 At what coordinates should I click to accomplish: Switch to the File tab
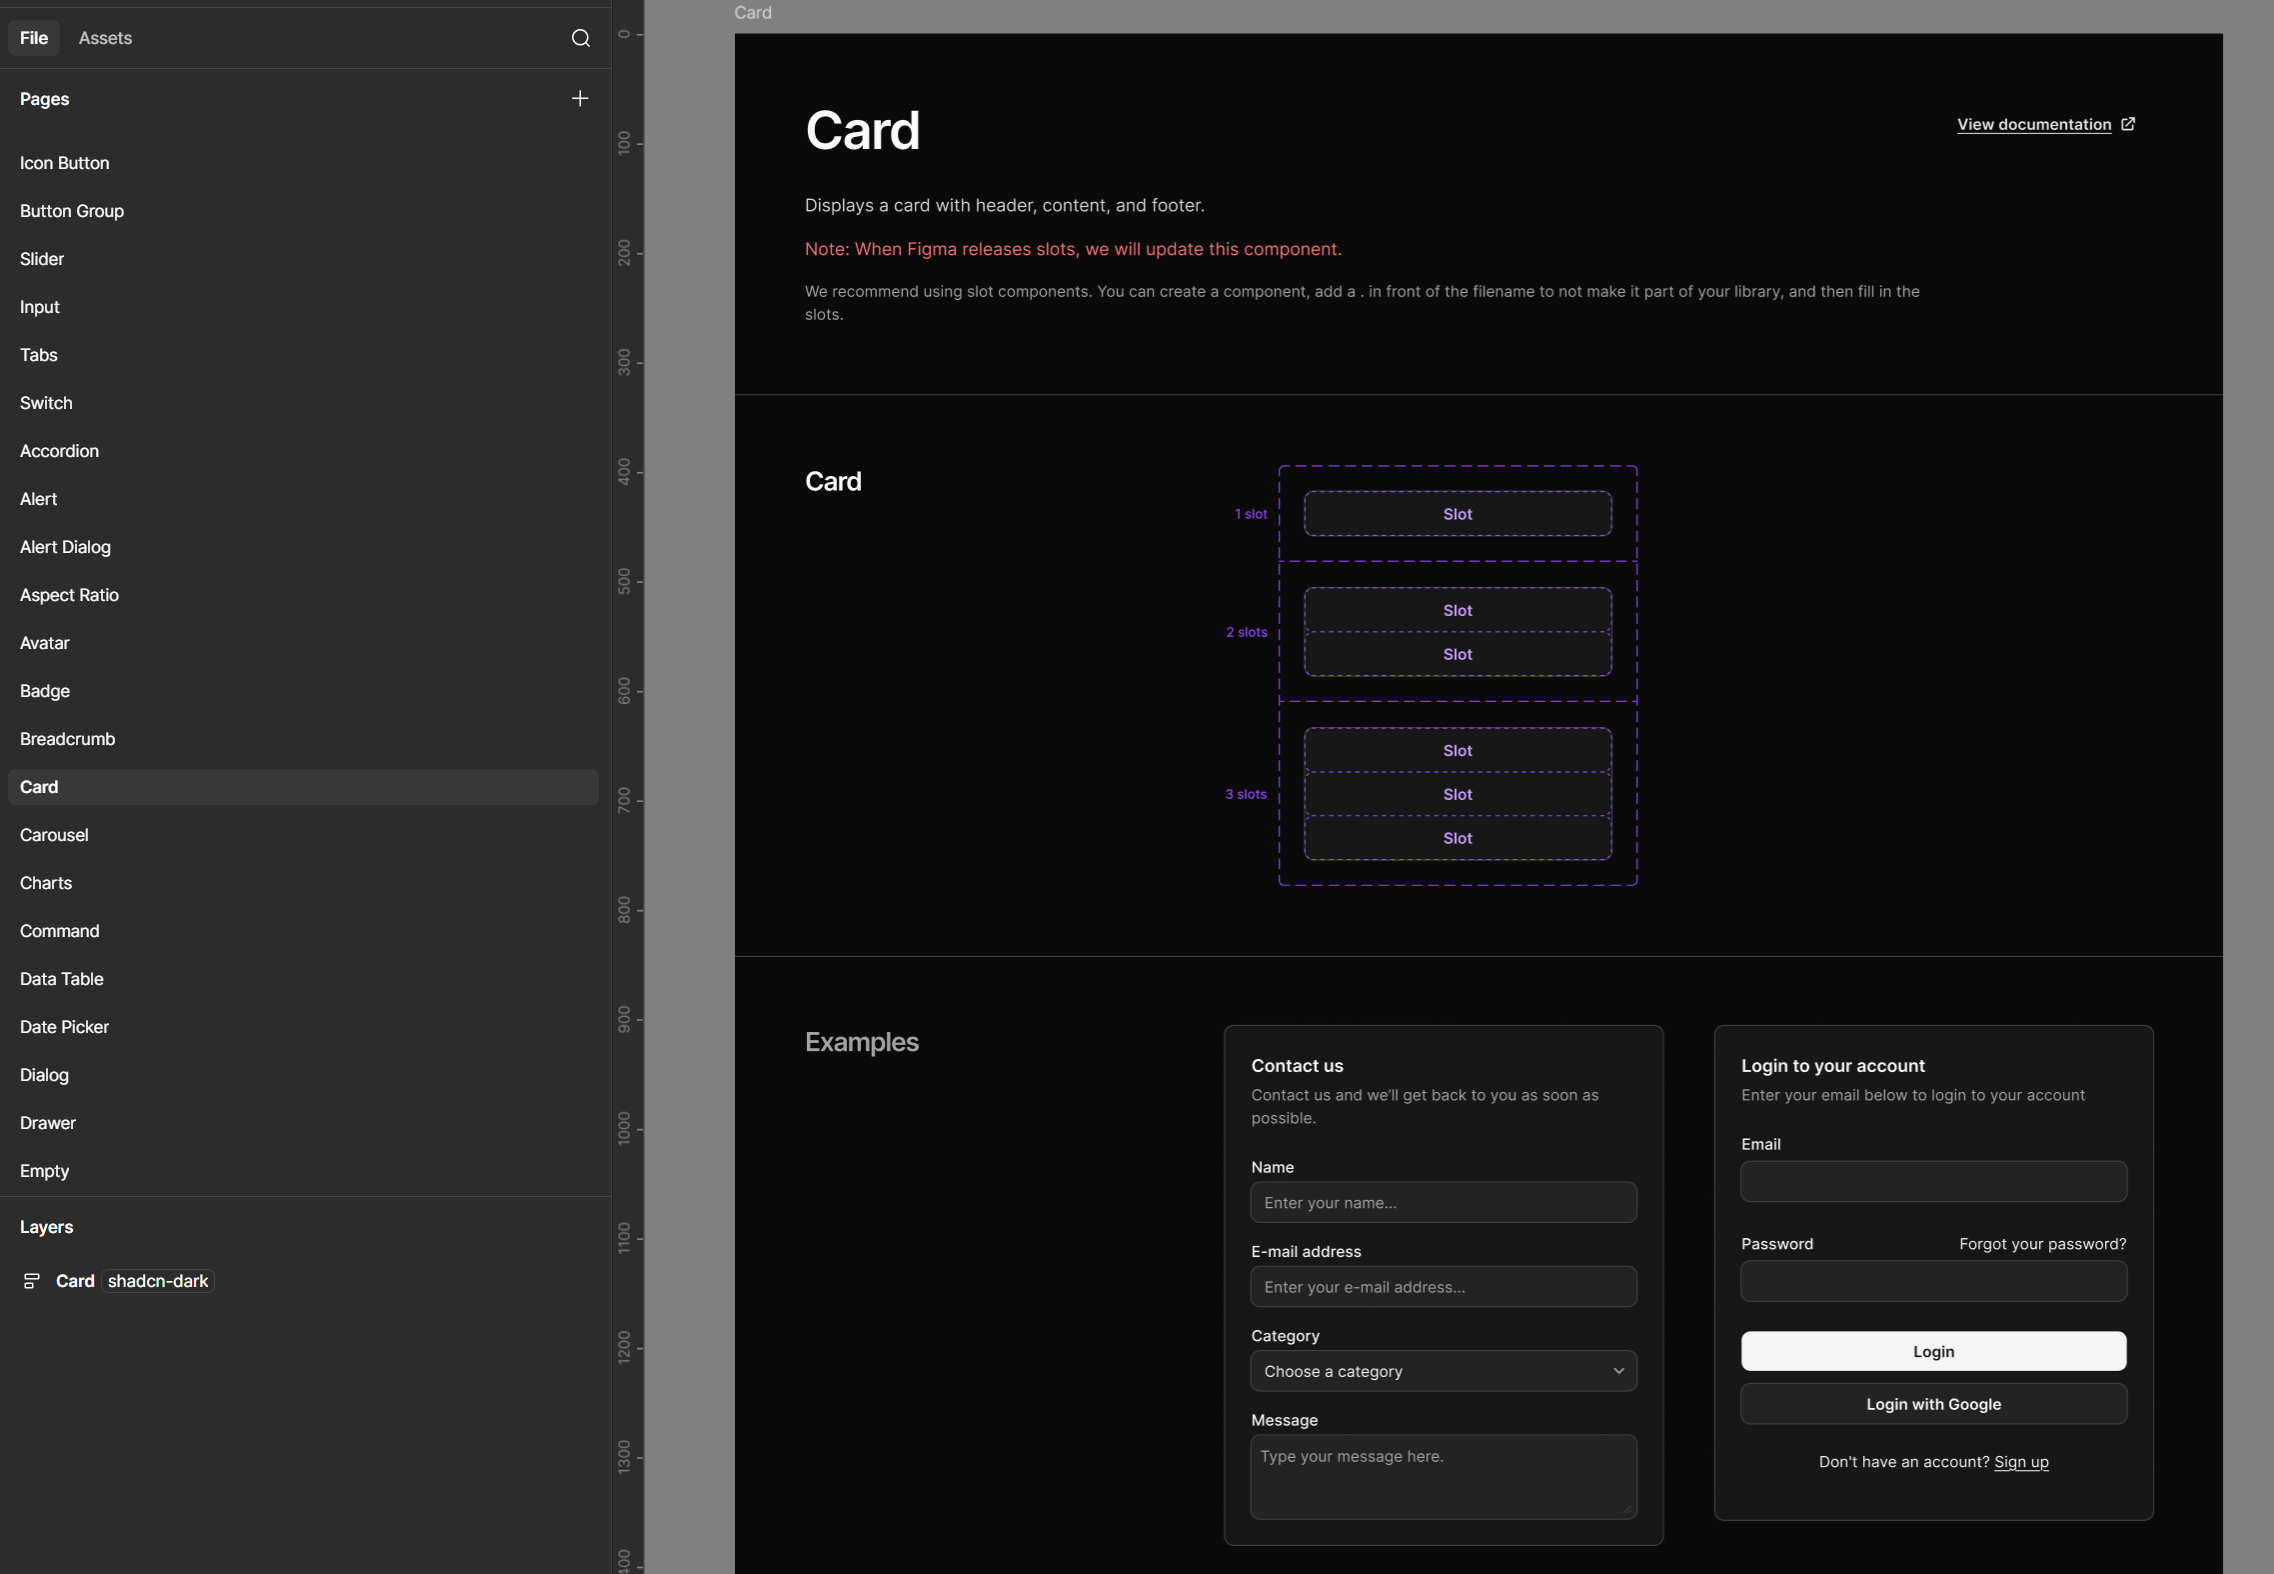pyautogui.click(x=33, y=38)
